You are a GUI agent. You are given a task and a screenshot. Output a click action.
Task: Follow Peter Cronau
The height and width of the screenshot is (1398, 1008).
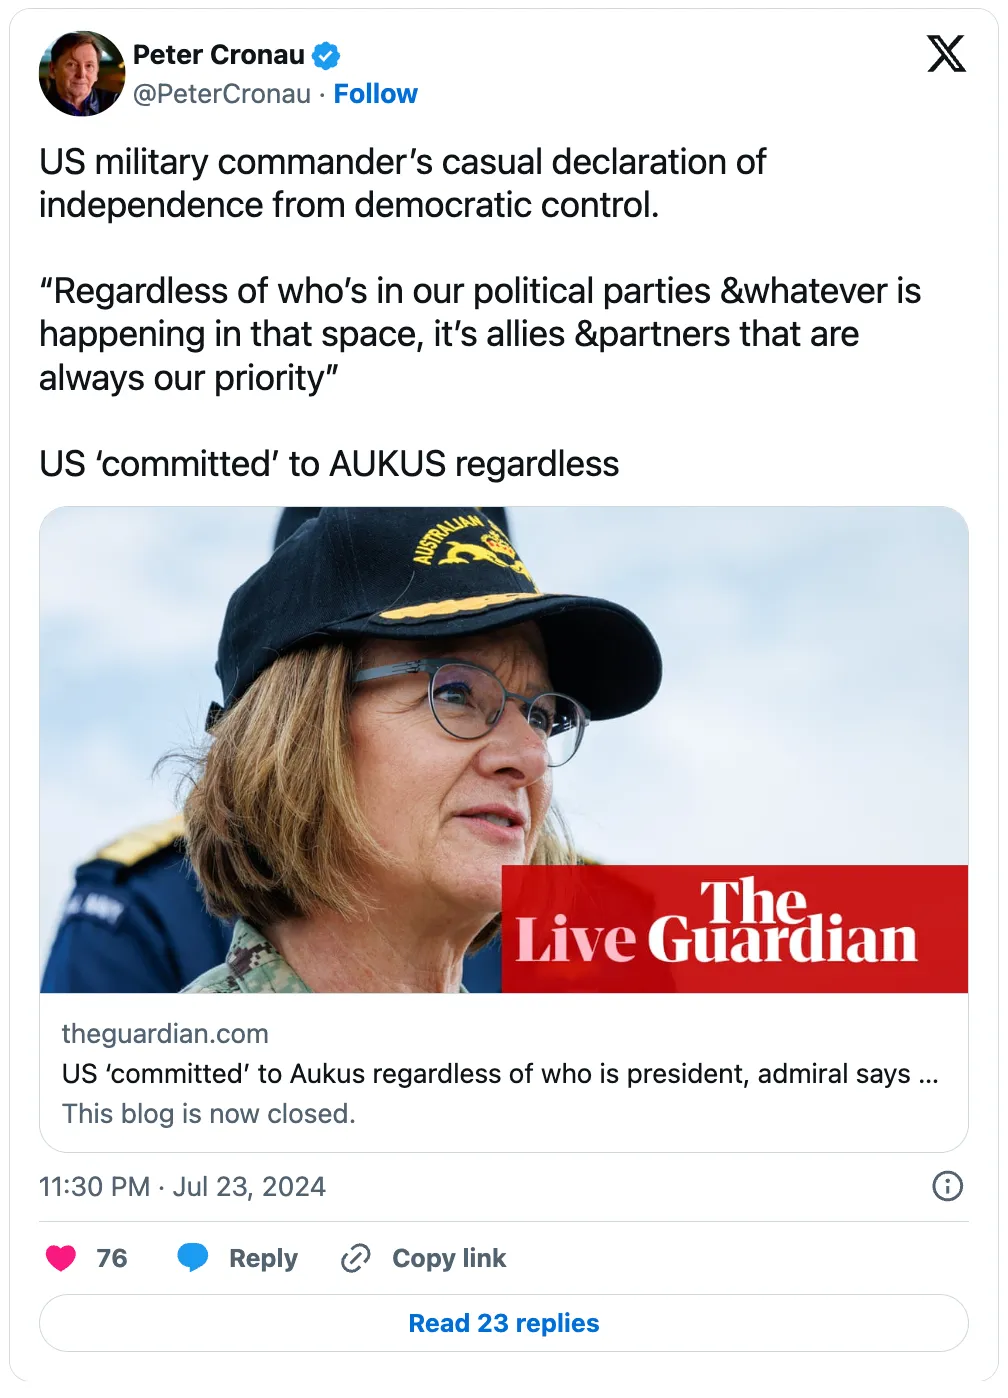375,94
